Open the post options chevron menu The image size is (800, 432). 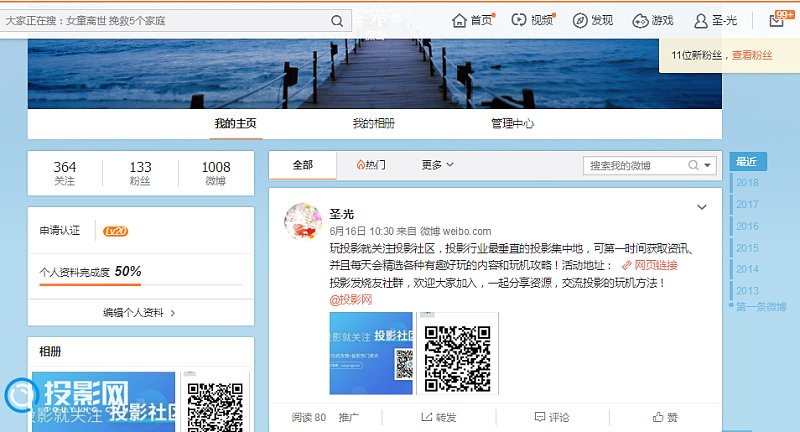[x=702, y=208]
